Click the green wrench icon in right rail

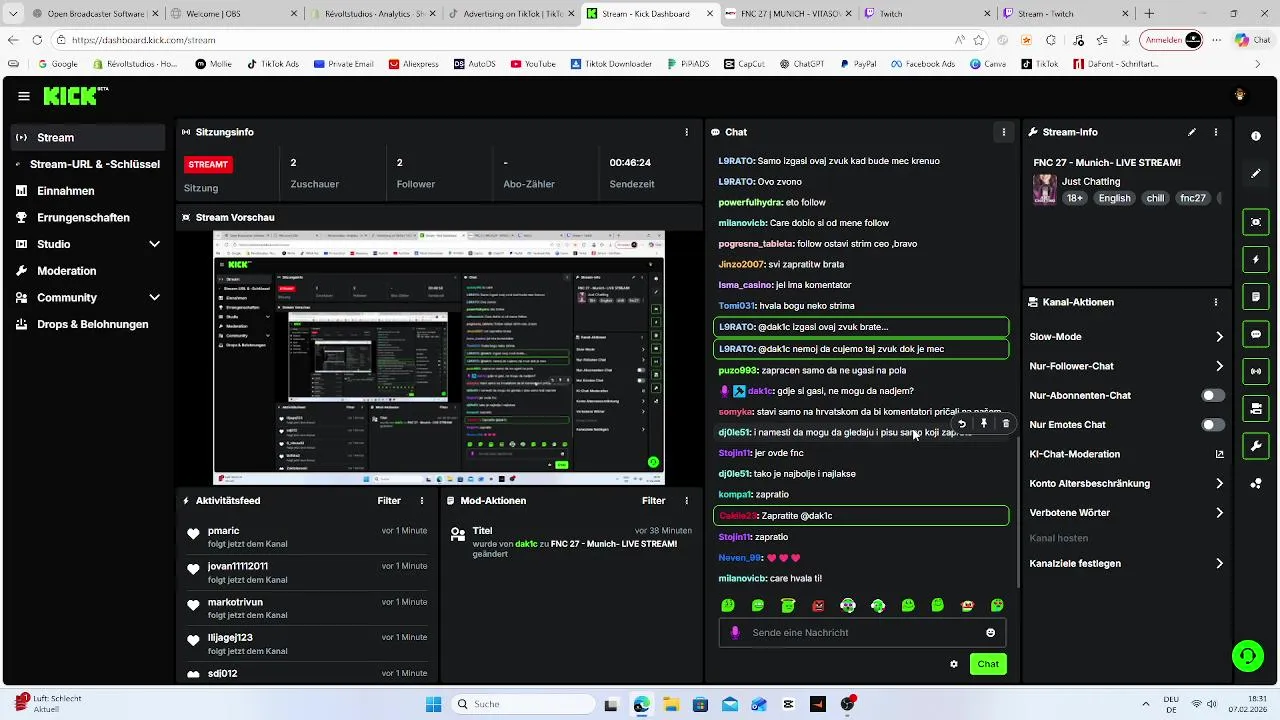pos(1256,446)
